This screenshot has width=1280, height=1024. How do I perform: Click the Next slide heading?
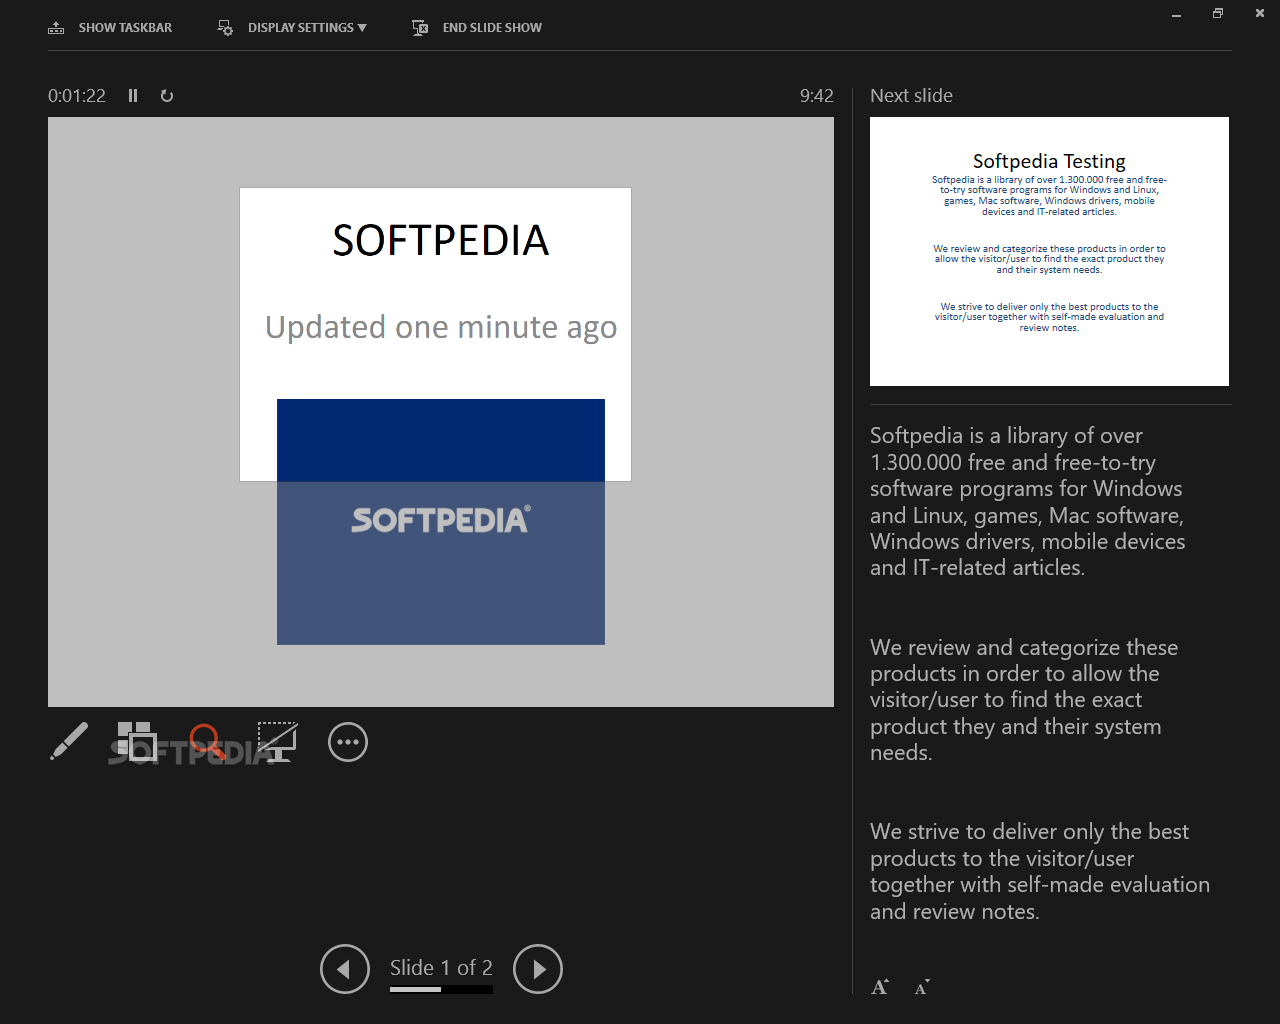(911, 96)
